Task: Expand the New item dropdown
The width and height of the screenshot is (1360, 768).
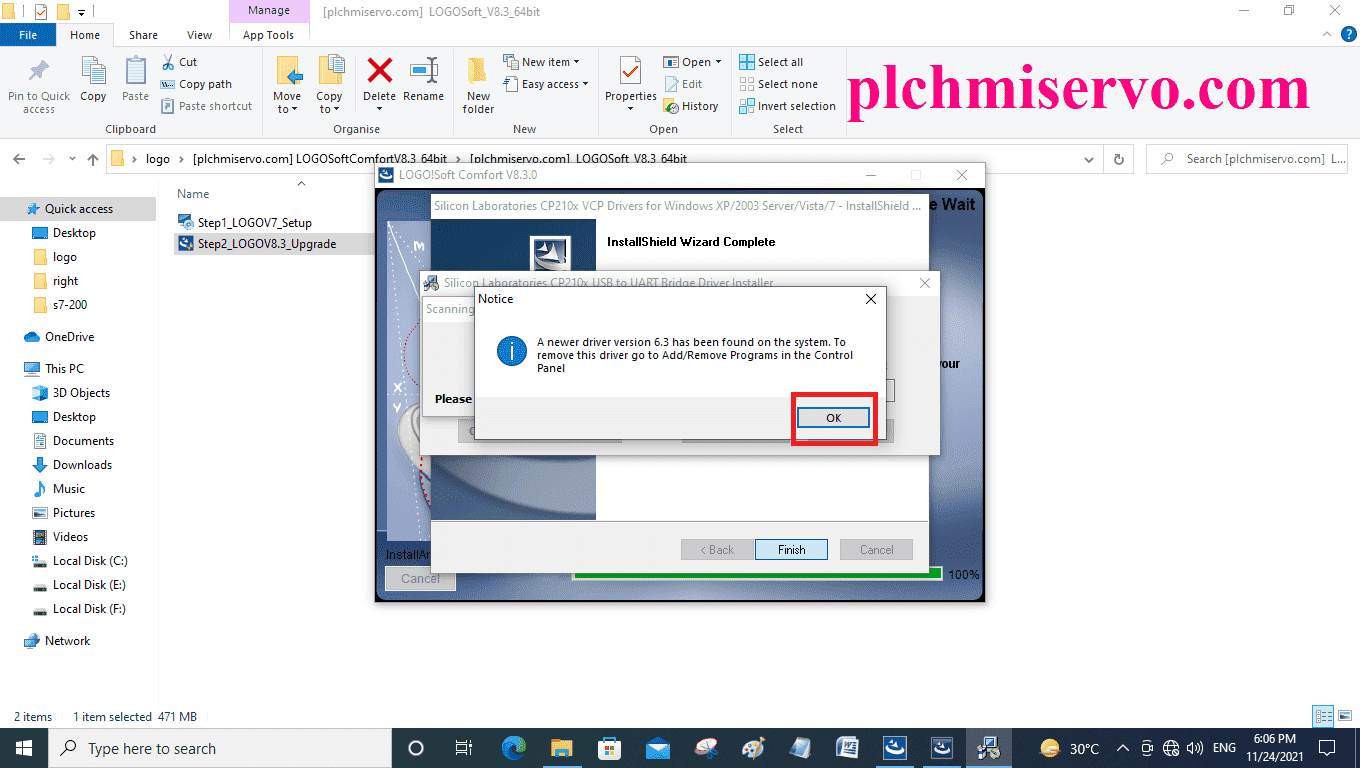Action: pyautogui.click(x=541, y=62)
